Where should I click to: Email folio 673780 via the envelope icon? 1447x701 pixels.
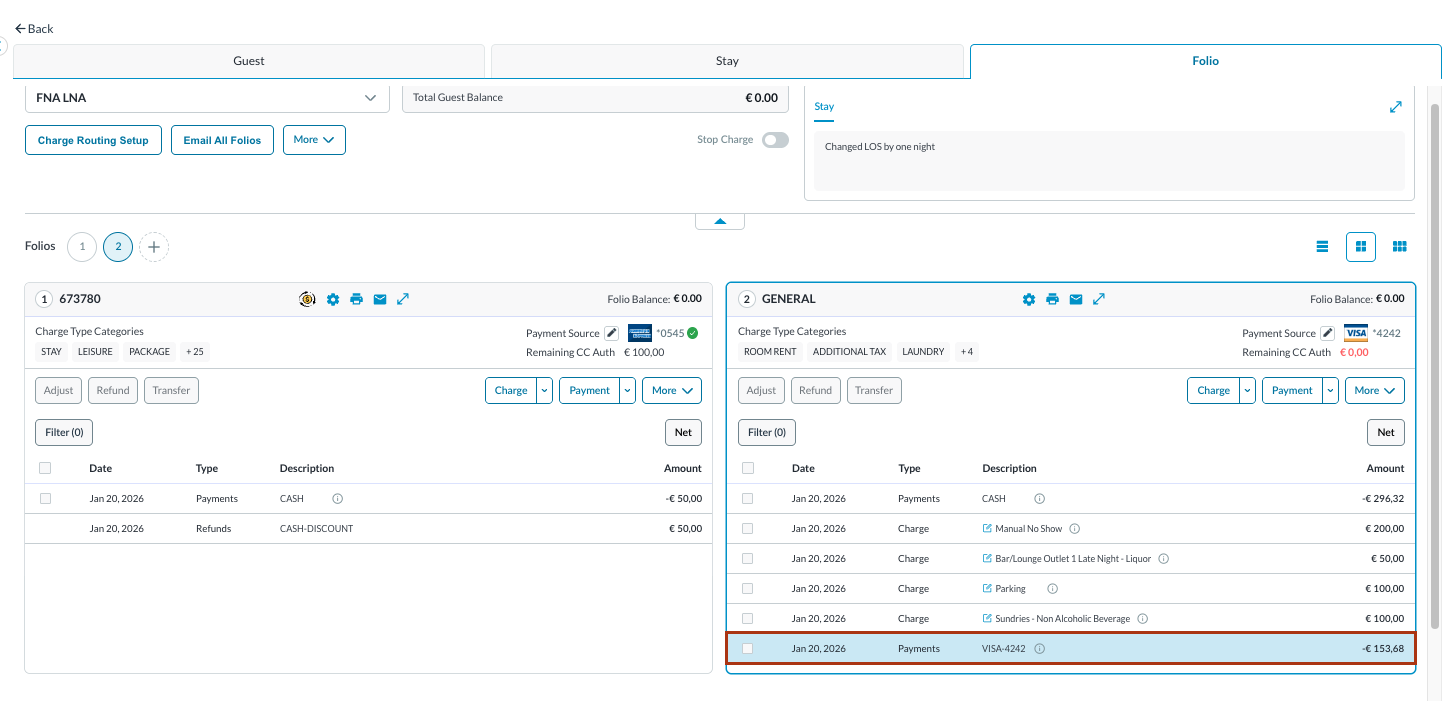click(x=380, y=299)
